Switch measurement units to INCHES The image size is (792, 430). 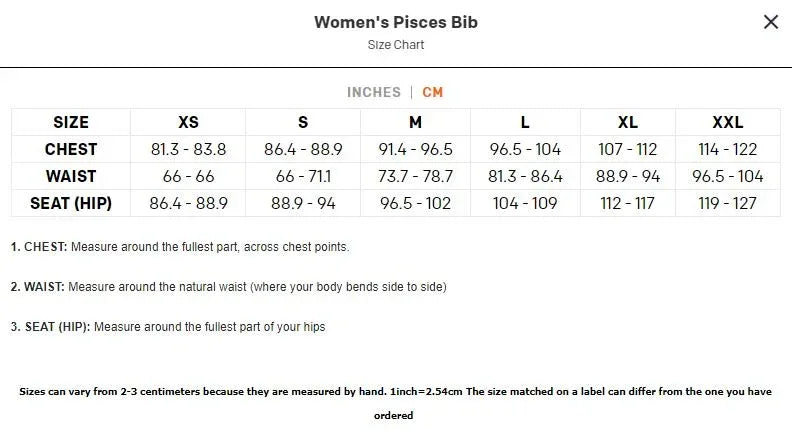coord(374,92)
